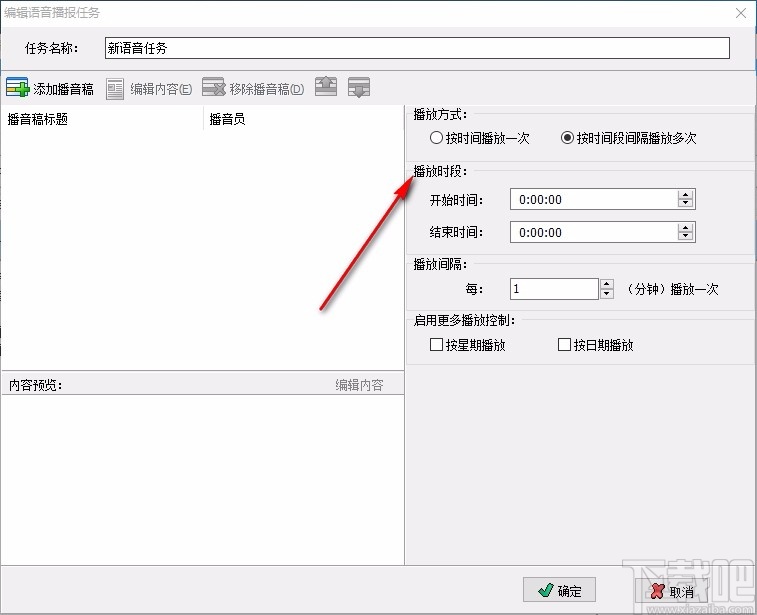Close the 编辑语音播报任务 dialog
The height and width of the screenshot is (615, 757).
(x=741, y=13)
